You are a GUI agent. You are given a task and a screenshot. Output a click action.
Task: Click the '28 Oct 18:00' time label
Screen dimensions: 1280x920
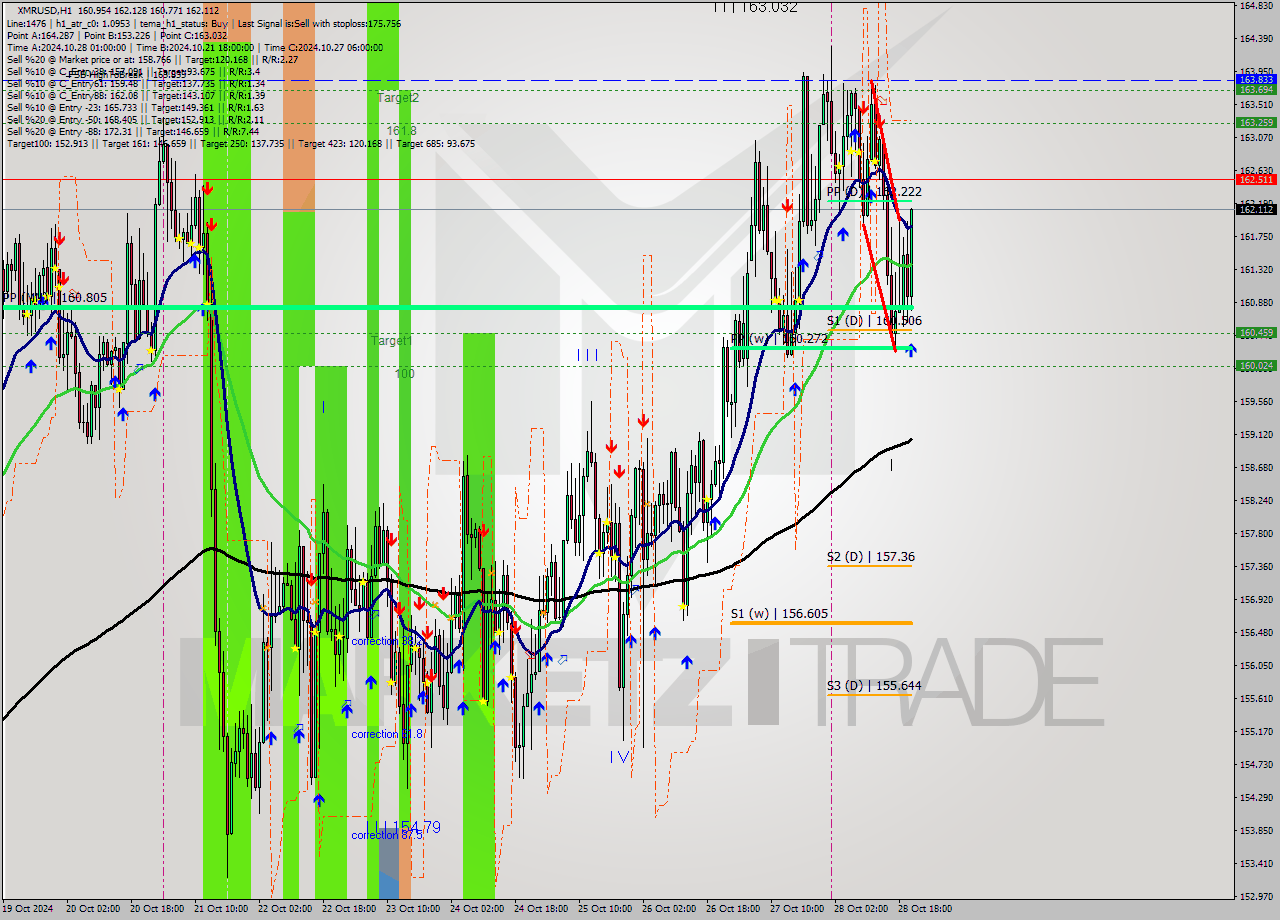coord(926,909)
